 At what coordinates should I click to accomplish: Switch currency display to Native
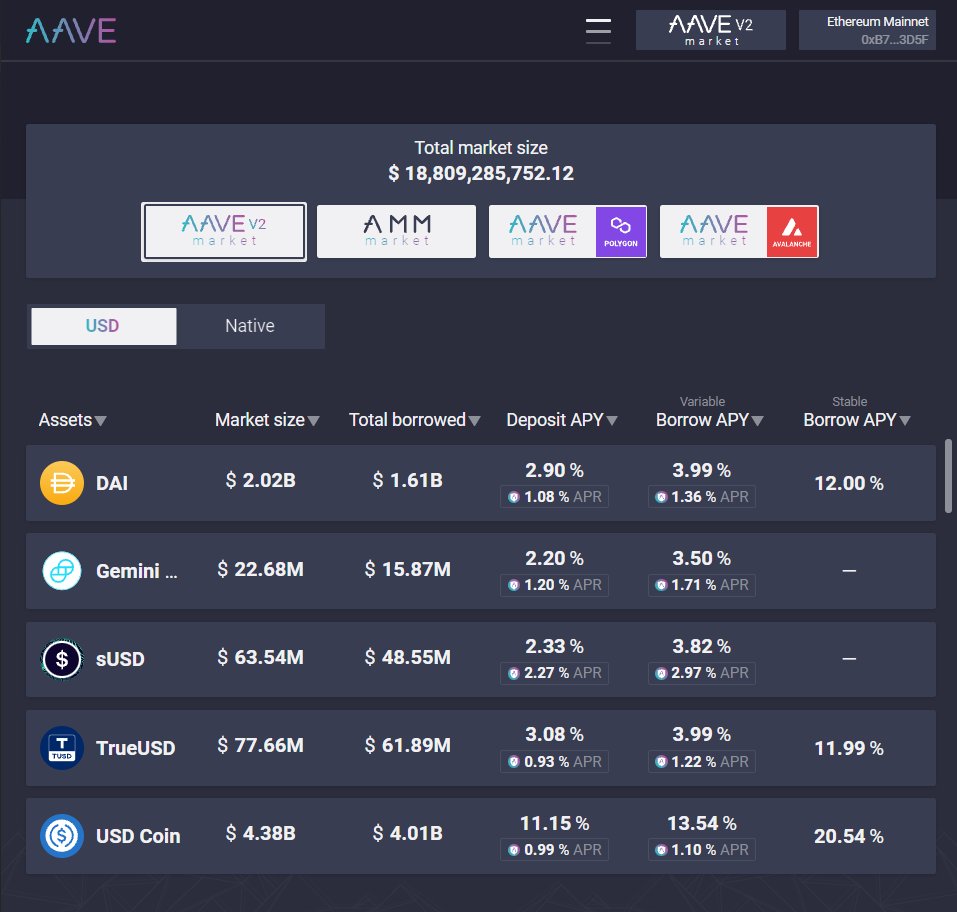(250, 326)
